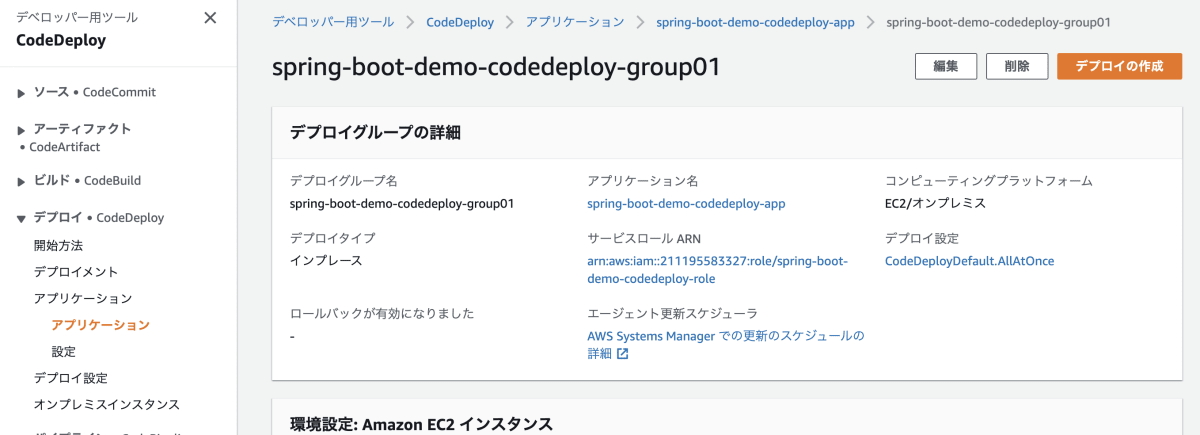Expand the アーティファクト CodeArtifact section
This screenshot has height=435, width=1200.
pyautogui.click(x=21, y=130)
